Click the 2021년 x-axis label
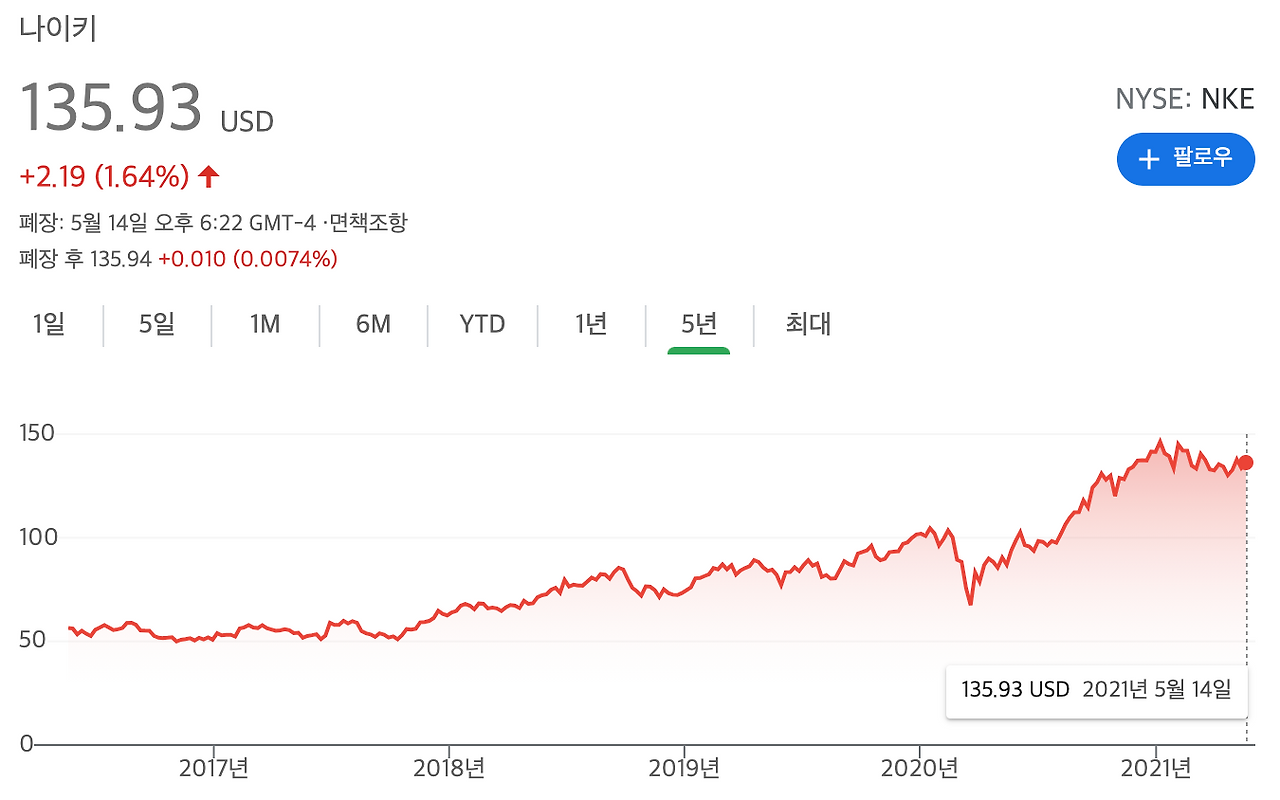 point(1155,769)
